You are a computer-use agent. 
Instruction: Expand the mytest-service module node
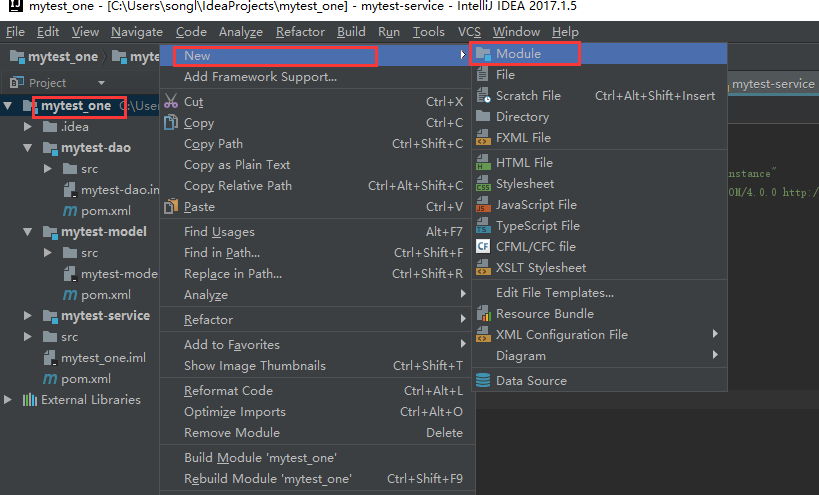click(x=28, y=316)
